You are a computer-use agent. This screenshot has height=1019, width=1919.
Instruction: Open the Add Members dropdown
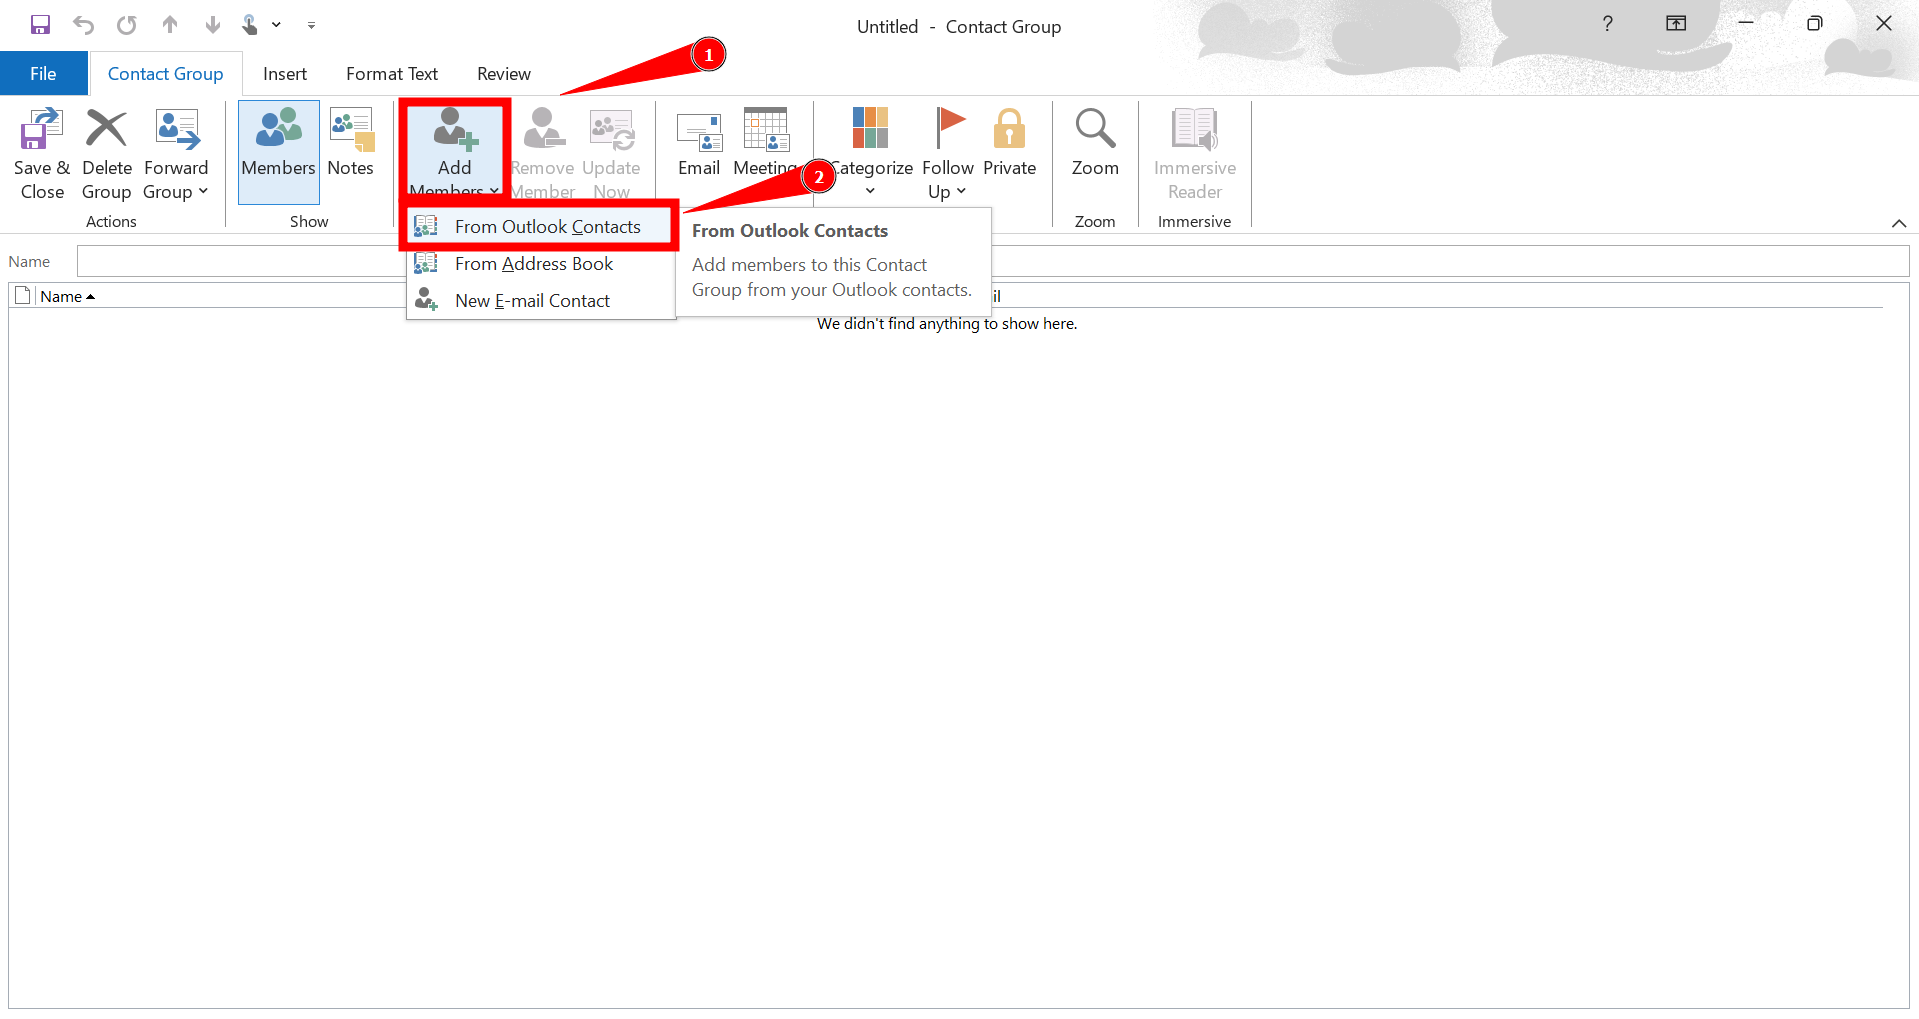tap(453, 150)
